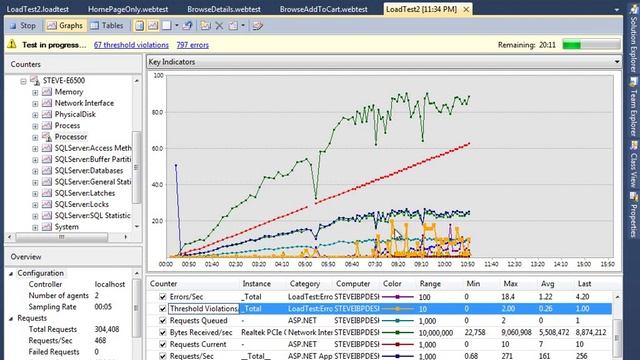The height and width of the screenshot is (360, 640).
Task: Click the SQLServer:Access Methods graph icon
Action: 47,148
